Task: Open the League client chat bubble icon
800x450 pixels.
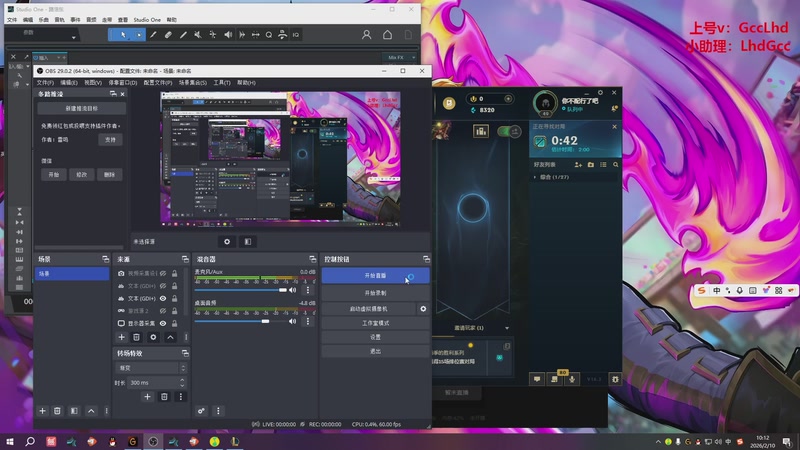Action: click(x=537, y=379)
